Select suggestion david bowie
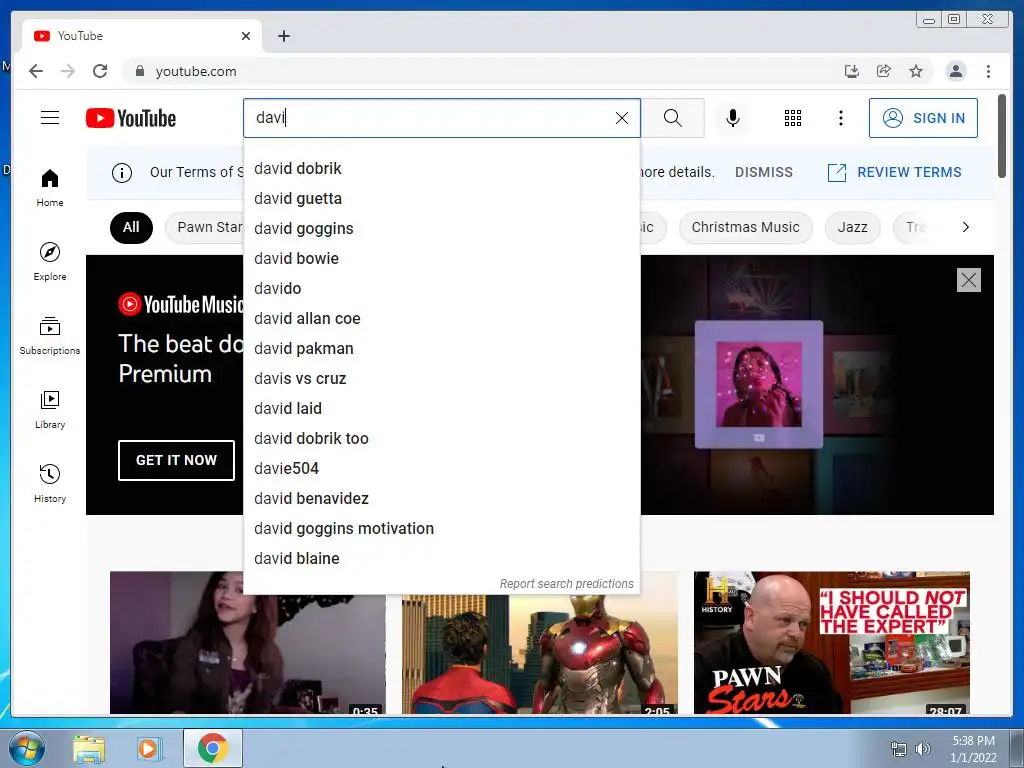 (x=441, y=259)
